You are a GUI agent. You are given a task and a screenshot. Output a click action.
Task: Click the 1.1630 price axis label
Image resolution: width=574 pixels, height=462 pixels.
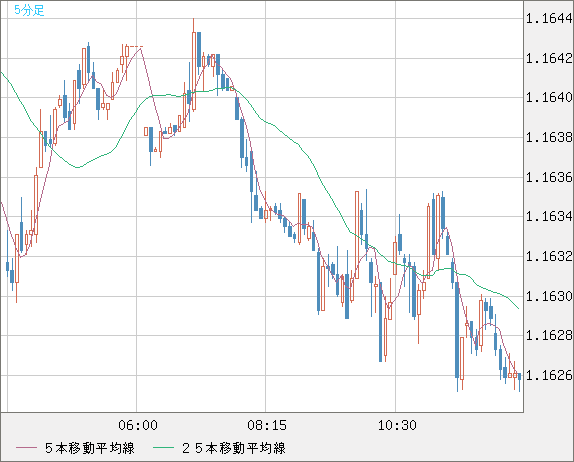pyautogui.click(x=549, y=296)
